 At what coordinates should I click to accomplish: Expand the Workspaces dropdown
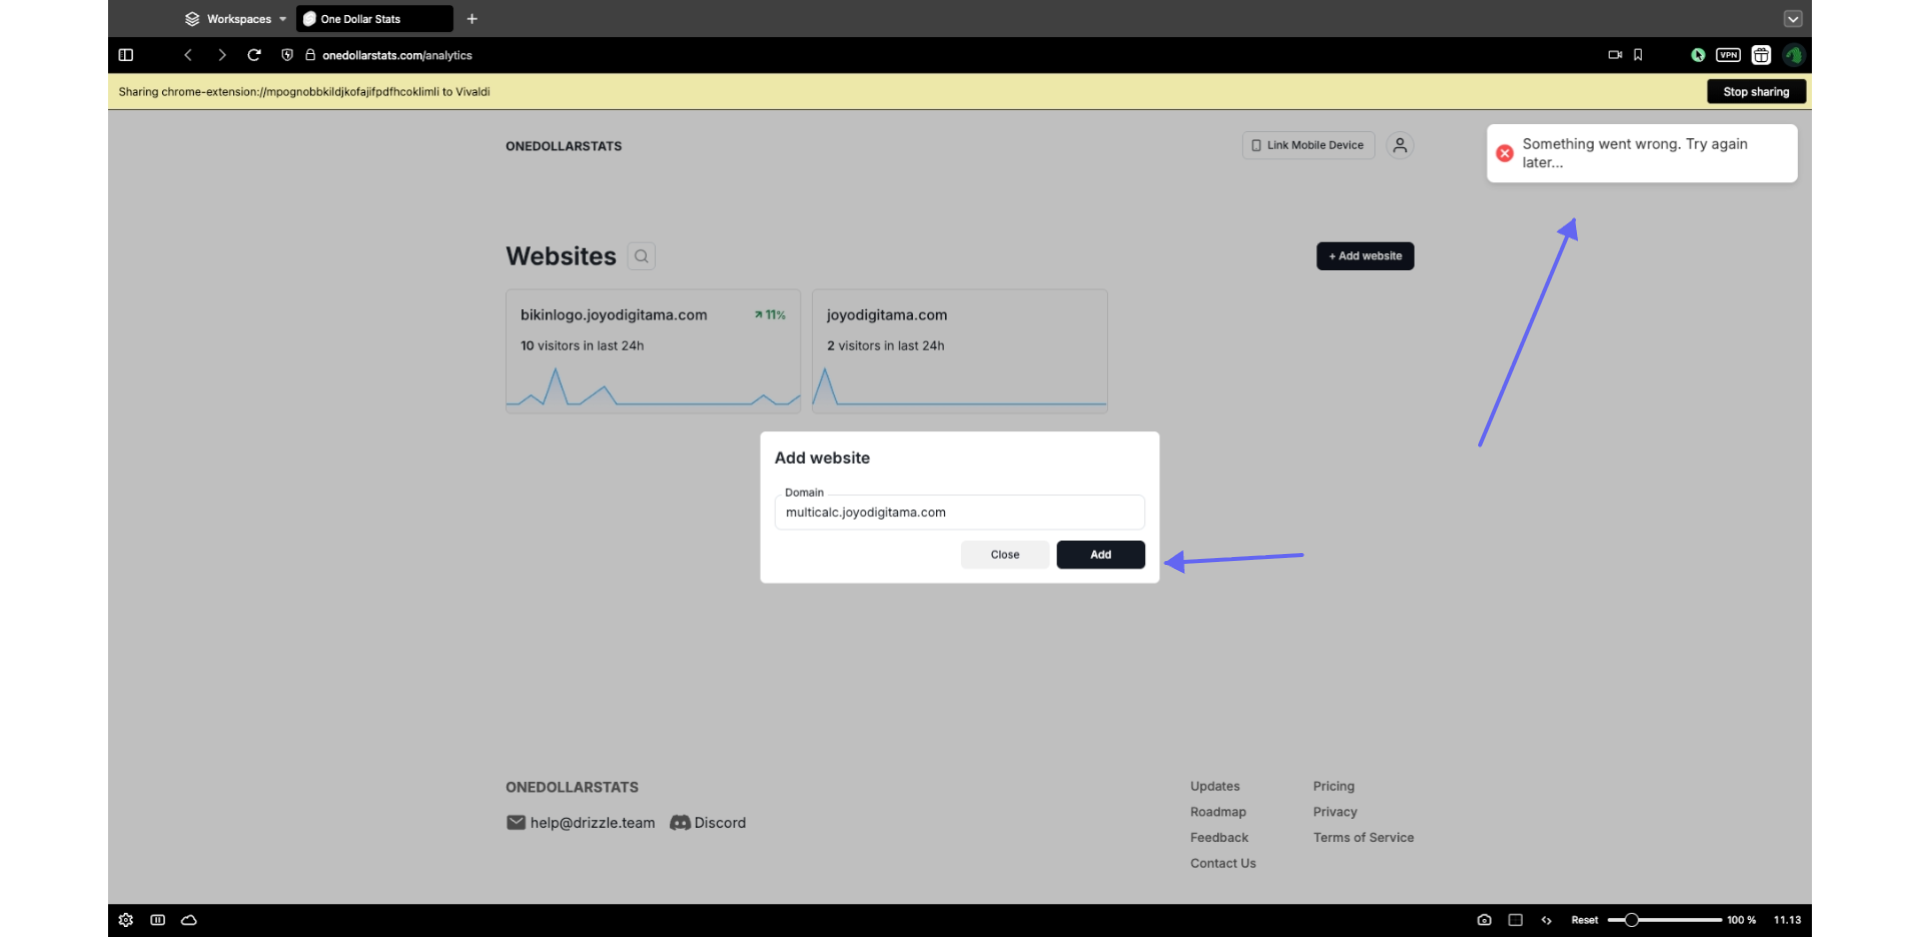pyautogui.click(x=236, y=19)
